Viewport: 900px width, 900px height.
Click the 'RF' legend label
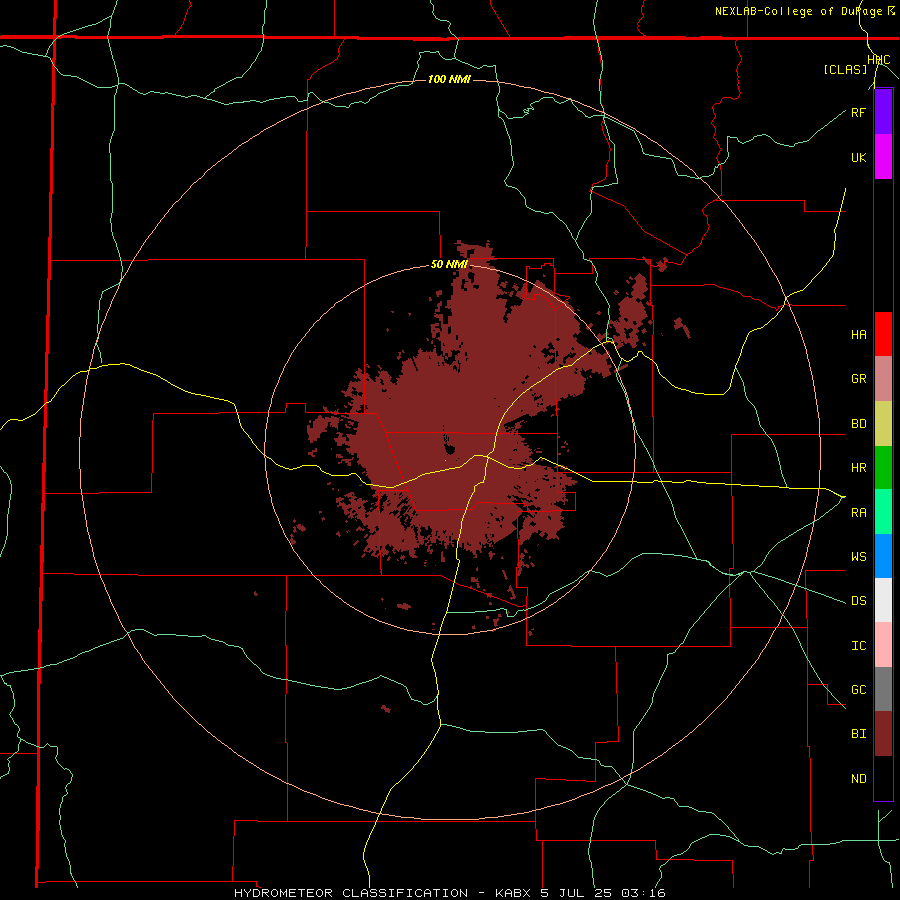pos(858,112)
